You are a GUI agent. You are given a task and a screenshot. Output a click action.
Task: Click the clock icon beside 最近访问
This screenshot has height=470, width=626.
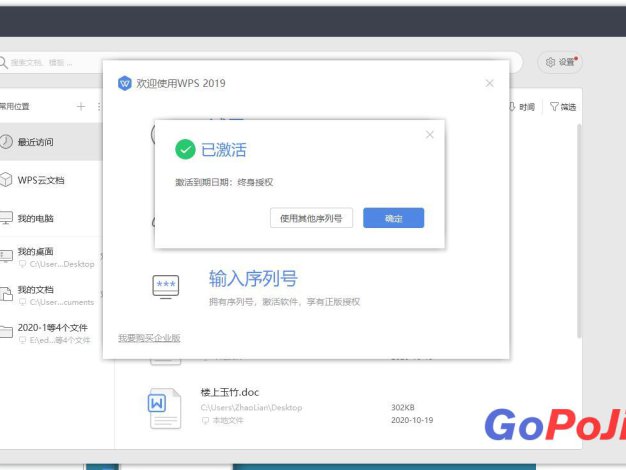pos(6,142)
